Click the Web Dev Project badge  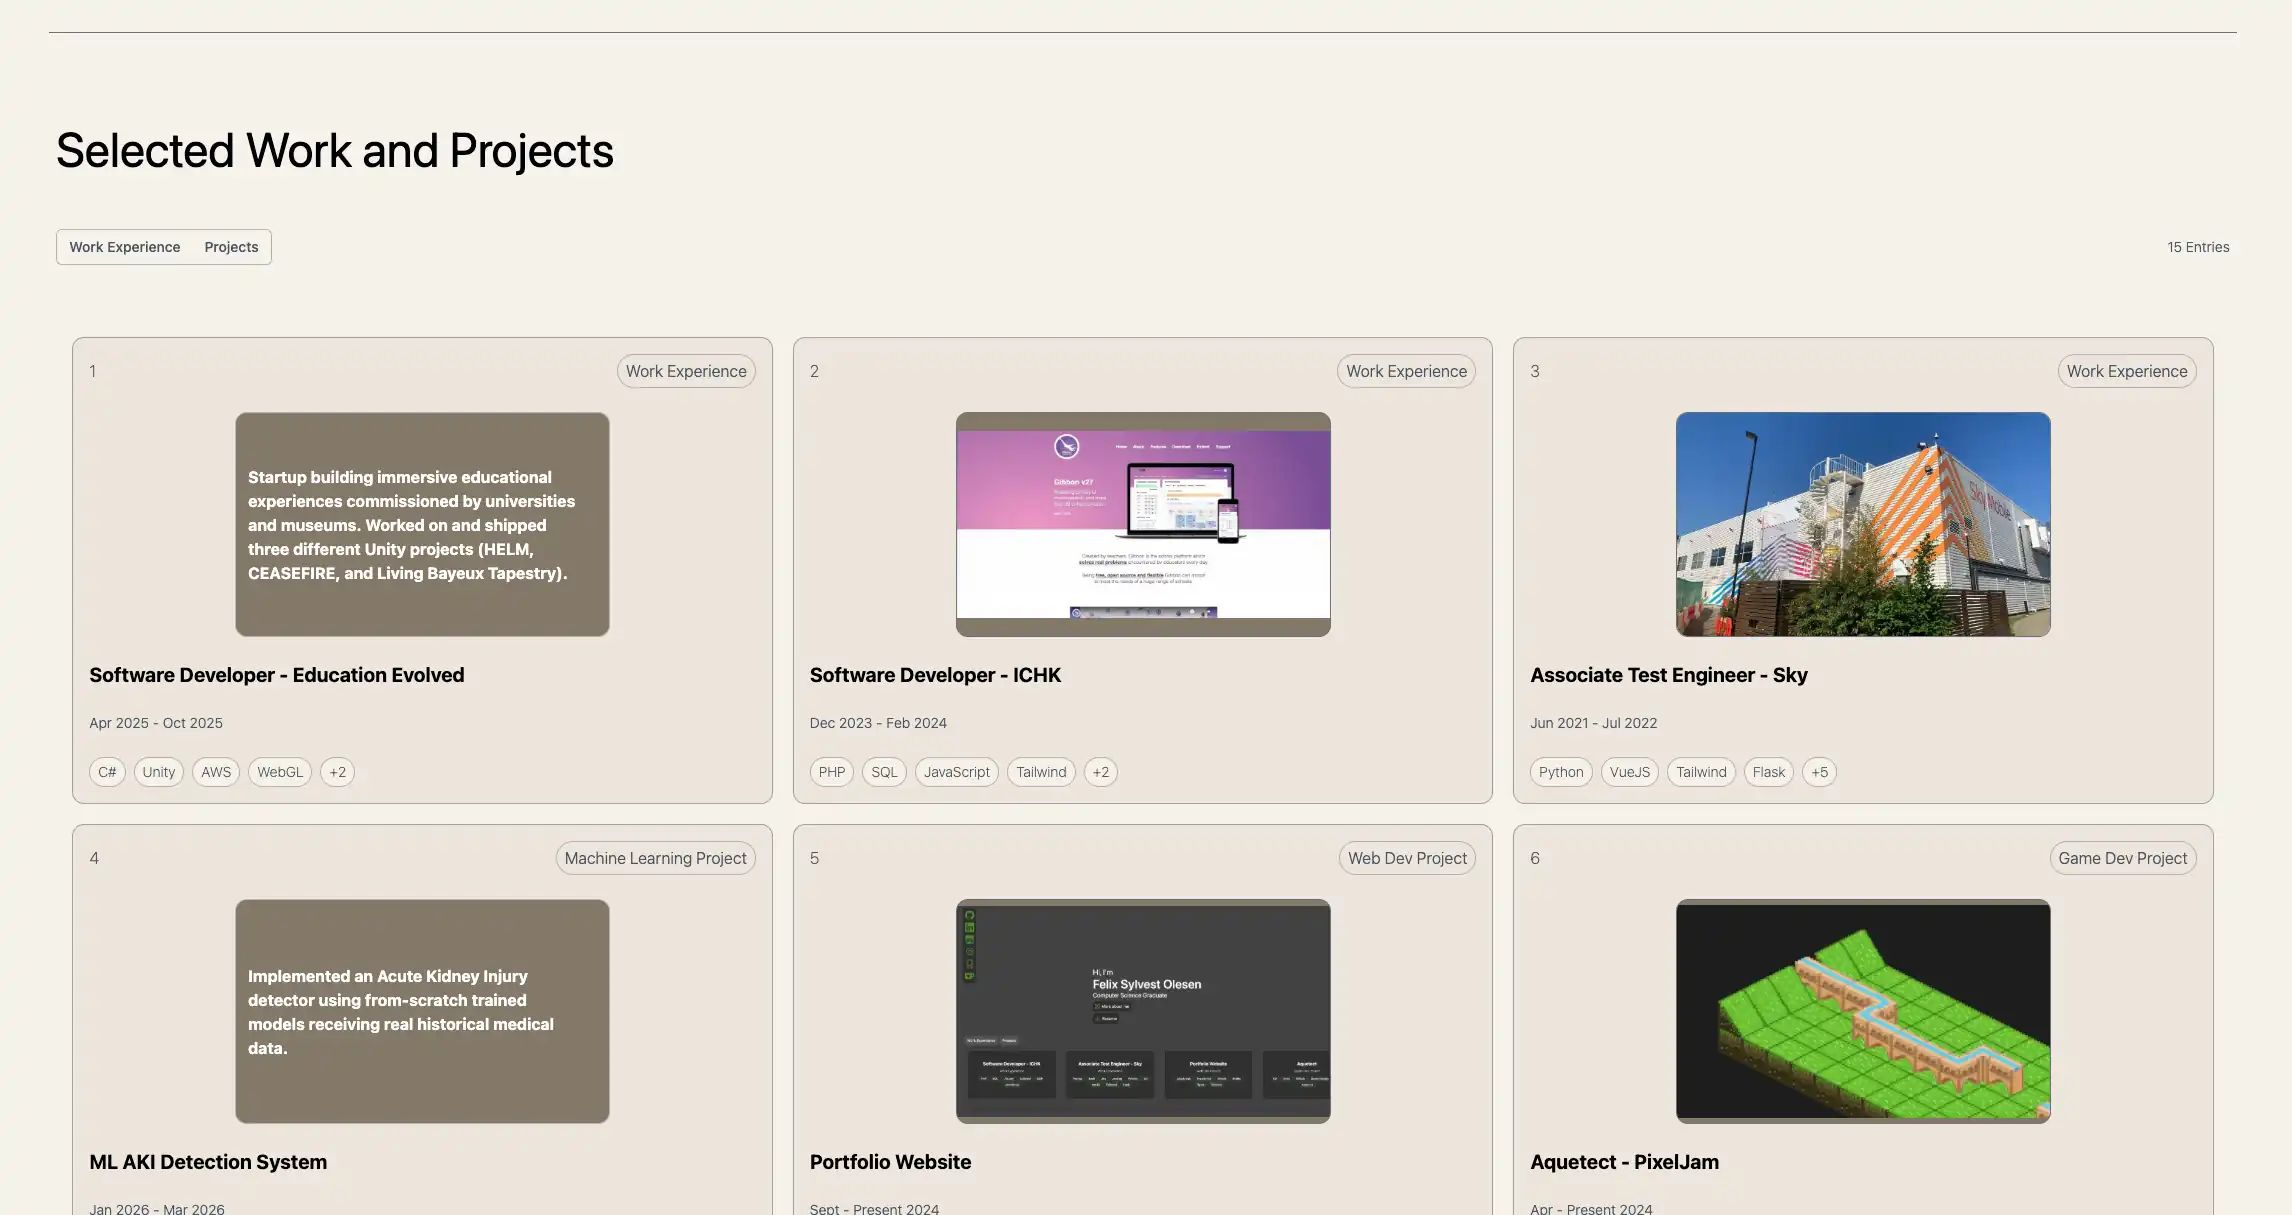(1407, 858)
